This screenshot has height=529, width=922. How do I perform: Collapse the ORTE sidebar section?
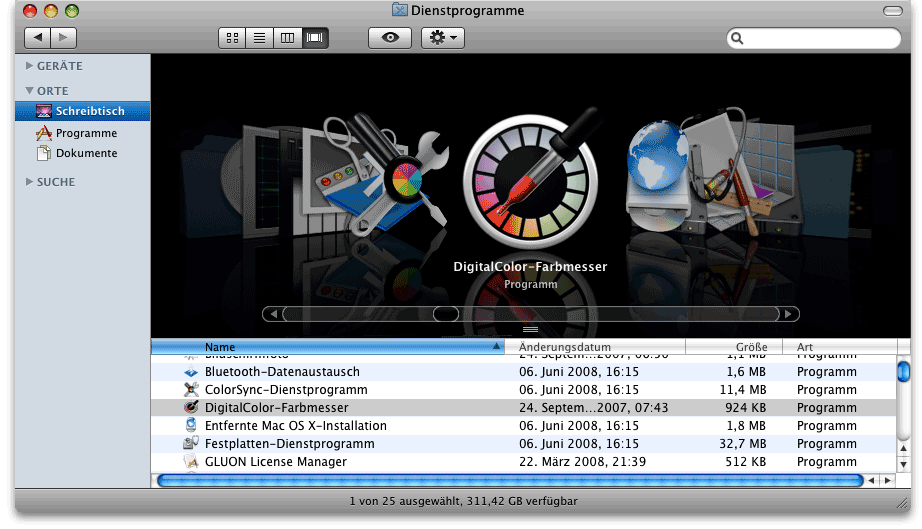pos(29,91)
